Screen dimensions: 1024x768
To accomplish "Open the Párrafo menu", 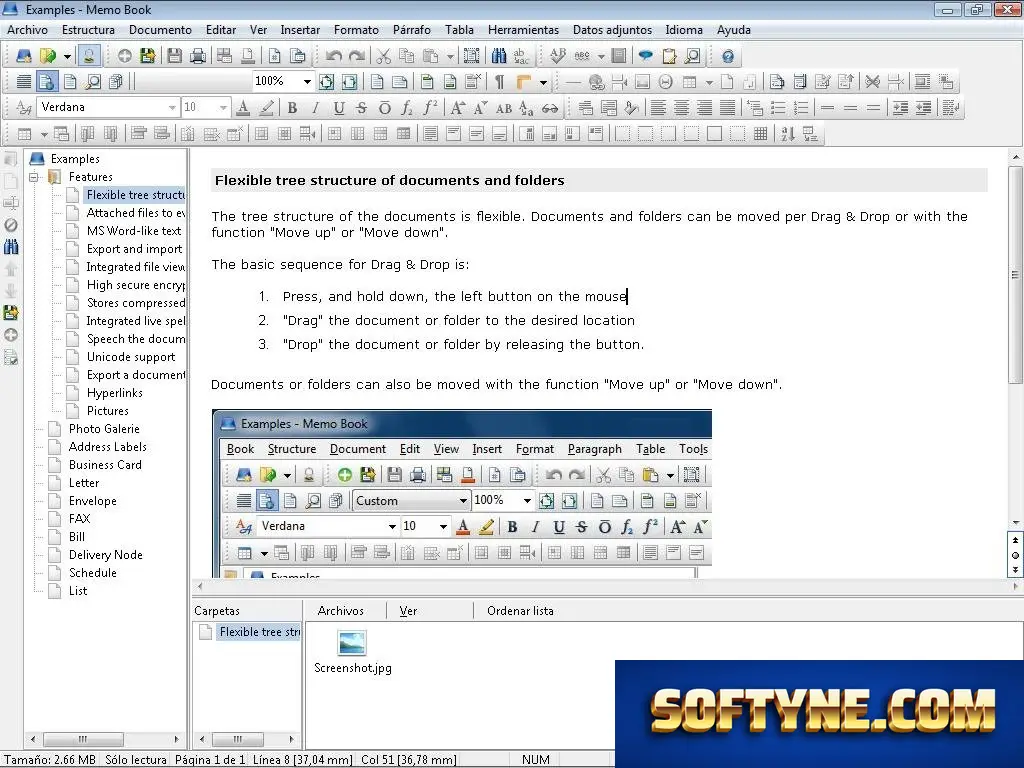I will pyautogui.click(x=411, y=30).
